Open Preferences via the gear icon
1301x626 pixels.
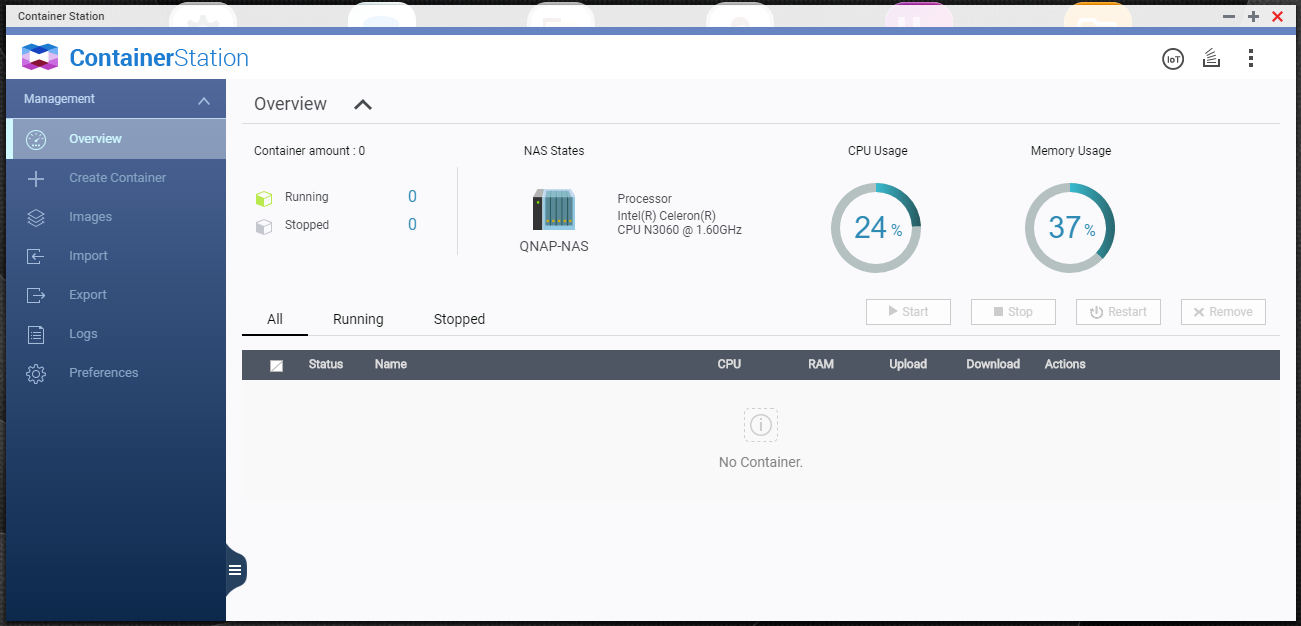tap(36, 373)
